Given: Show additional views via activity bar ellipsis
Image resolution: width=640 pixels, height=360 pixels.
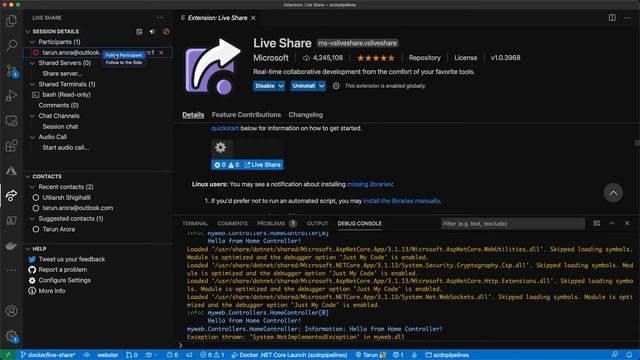Looking at the screenshot, I should (x=11, y=270).
